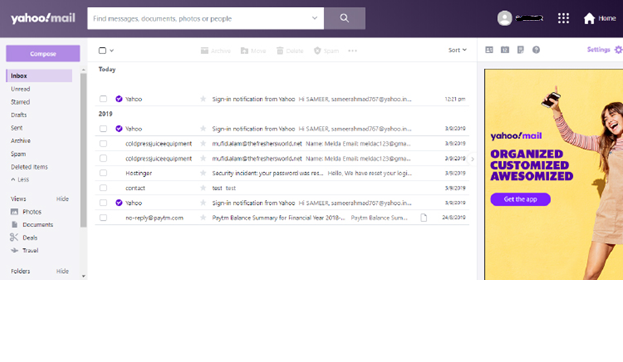Click the Yahoo Mail advertisement banner
The image size is (623, 362).
coord(553,174)
